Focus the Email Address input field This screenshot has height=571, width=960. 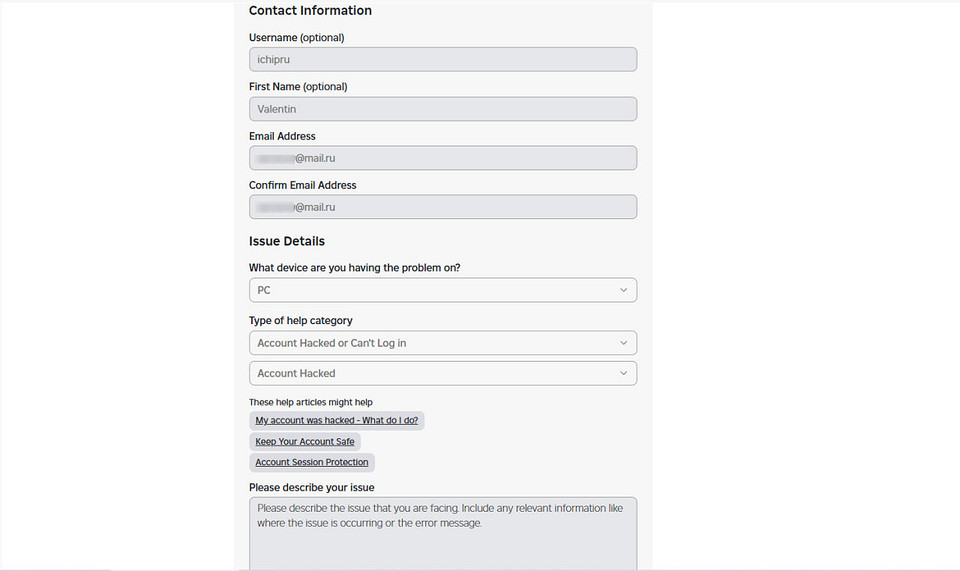442,158
